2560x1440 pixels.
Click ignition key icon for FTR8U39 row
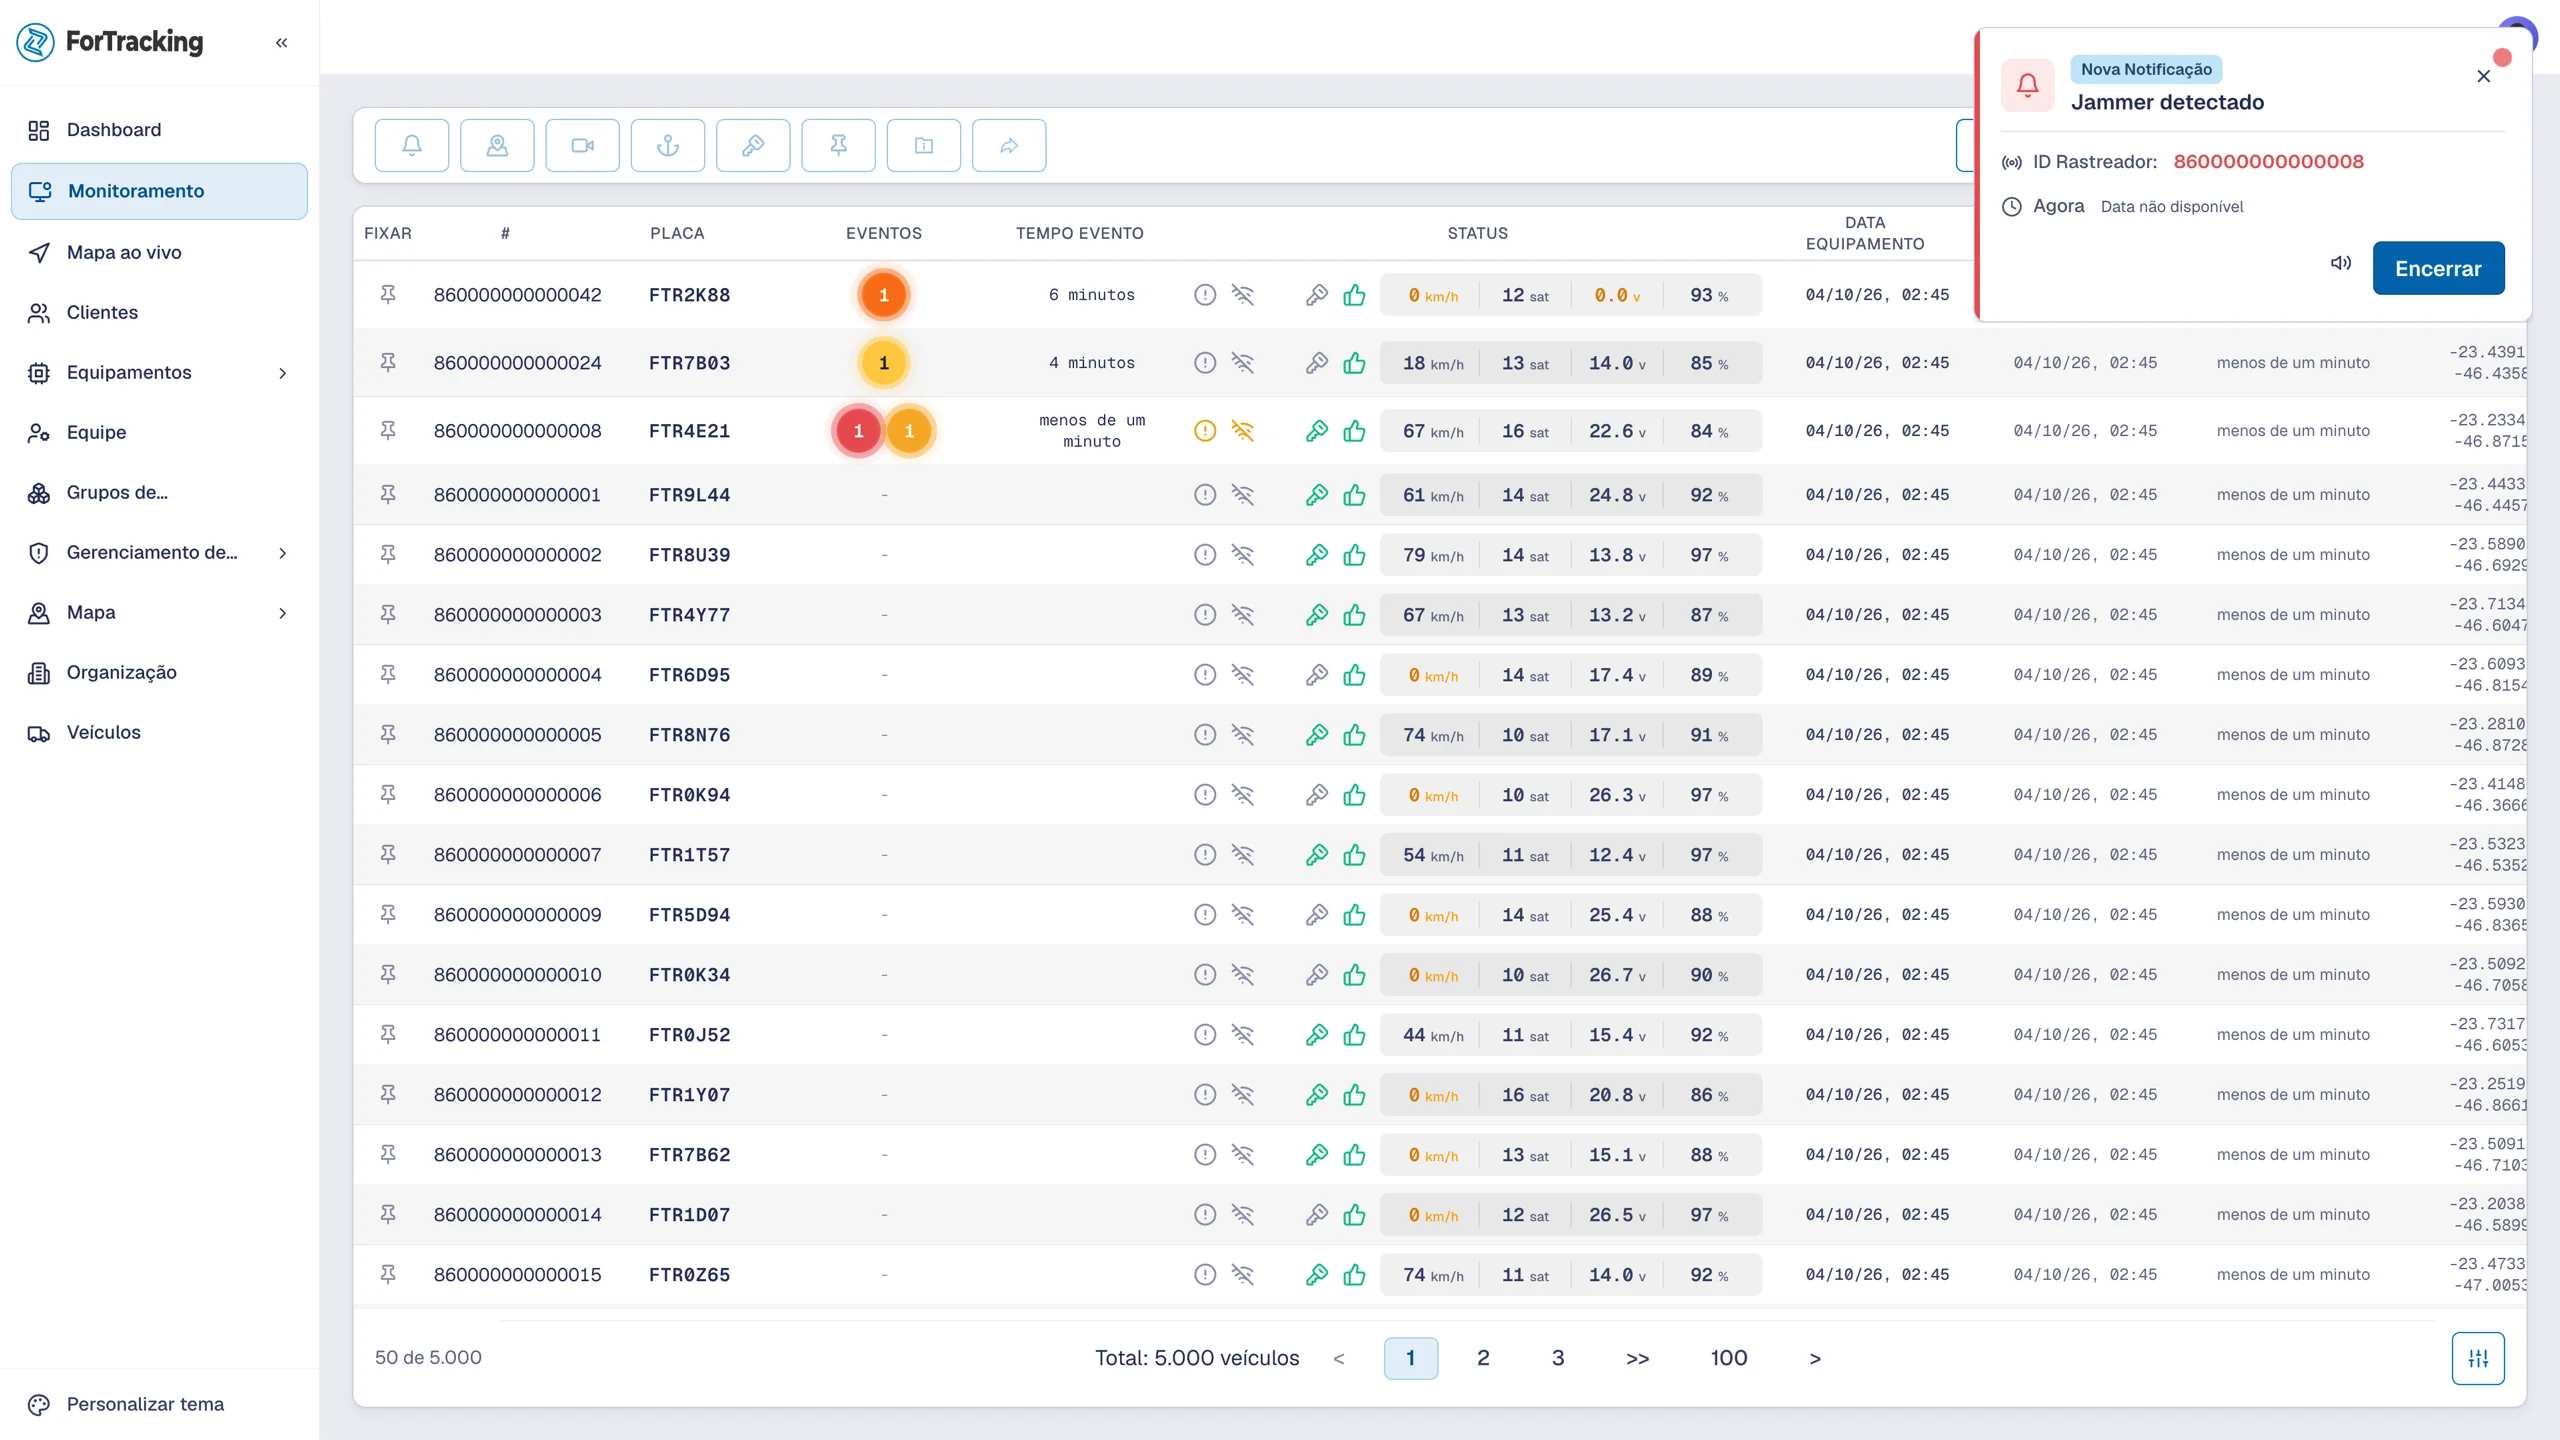pyautogui.click(x=1317, y=555)
